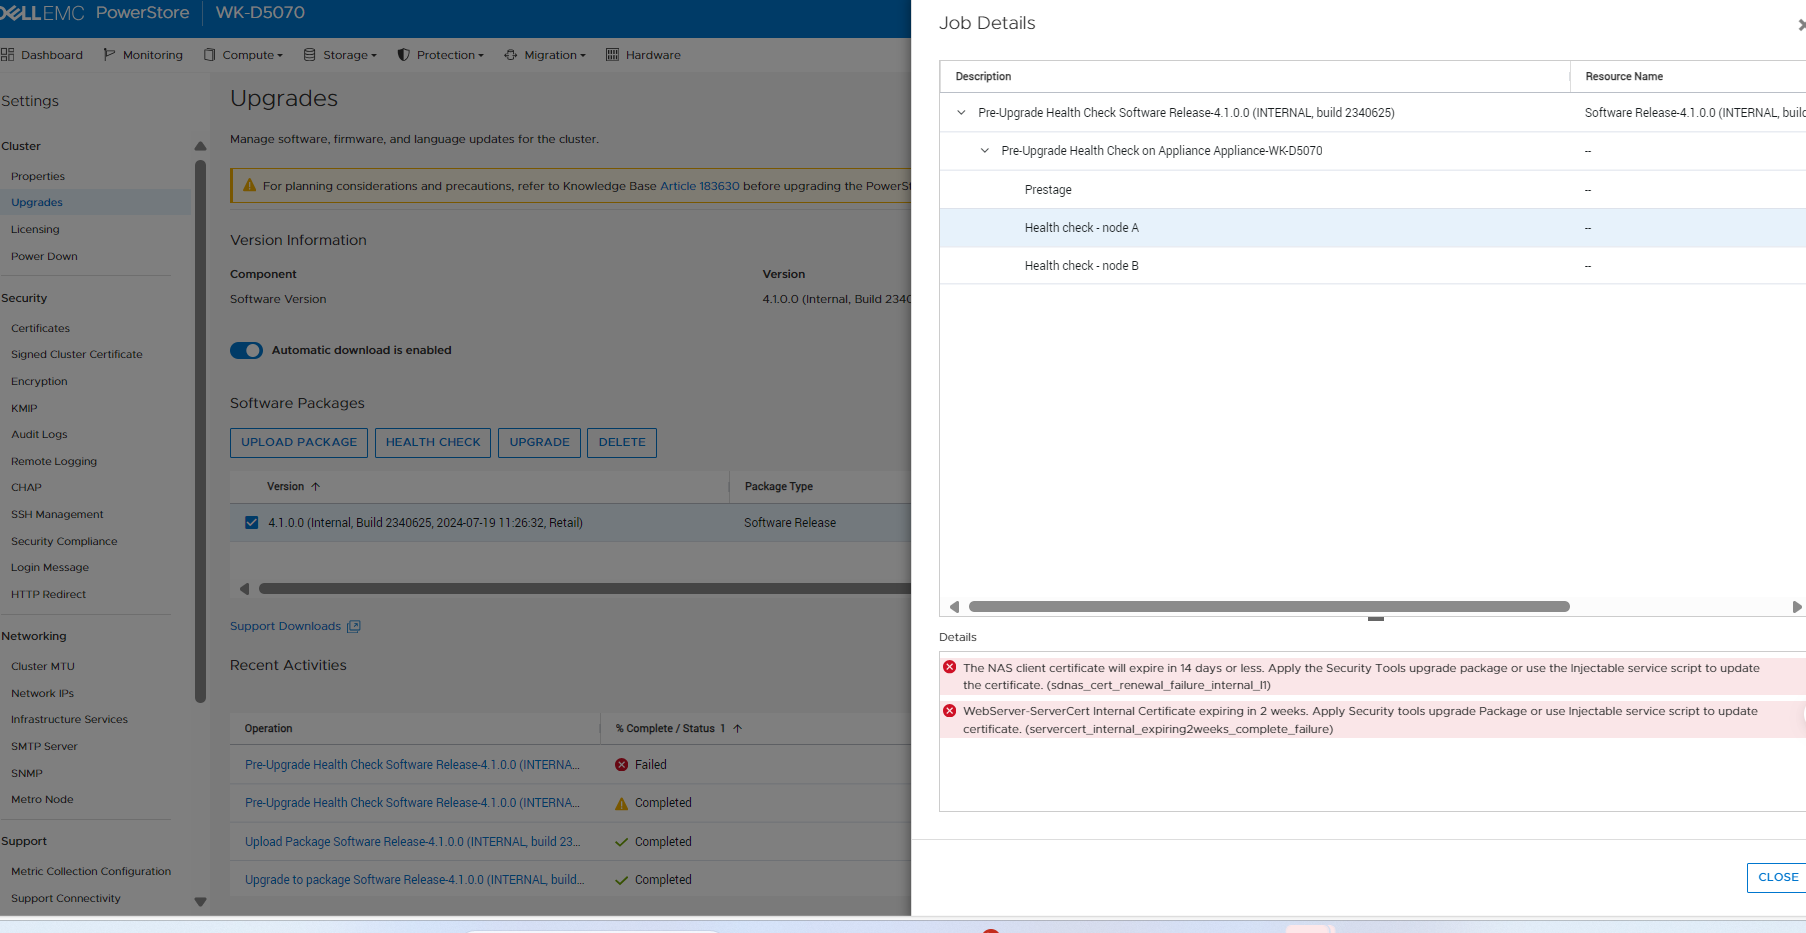Click the external-link icon beside Support Downloads
Image resolution: width=1806 pixels, height=933 pixels.
point(354,626)
